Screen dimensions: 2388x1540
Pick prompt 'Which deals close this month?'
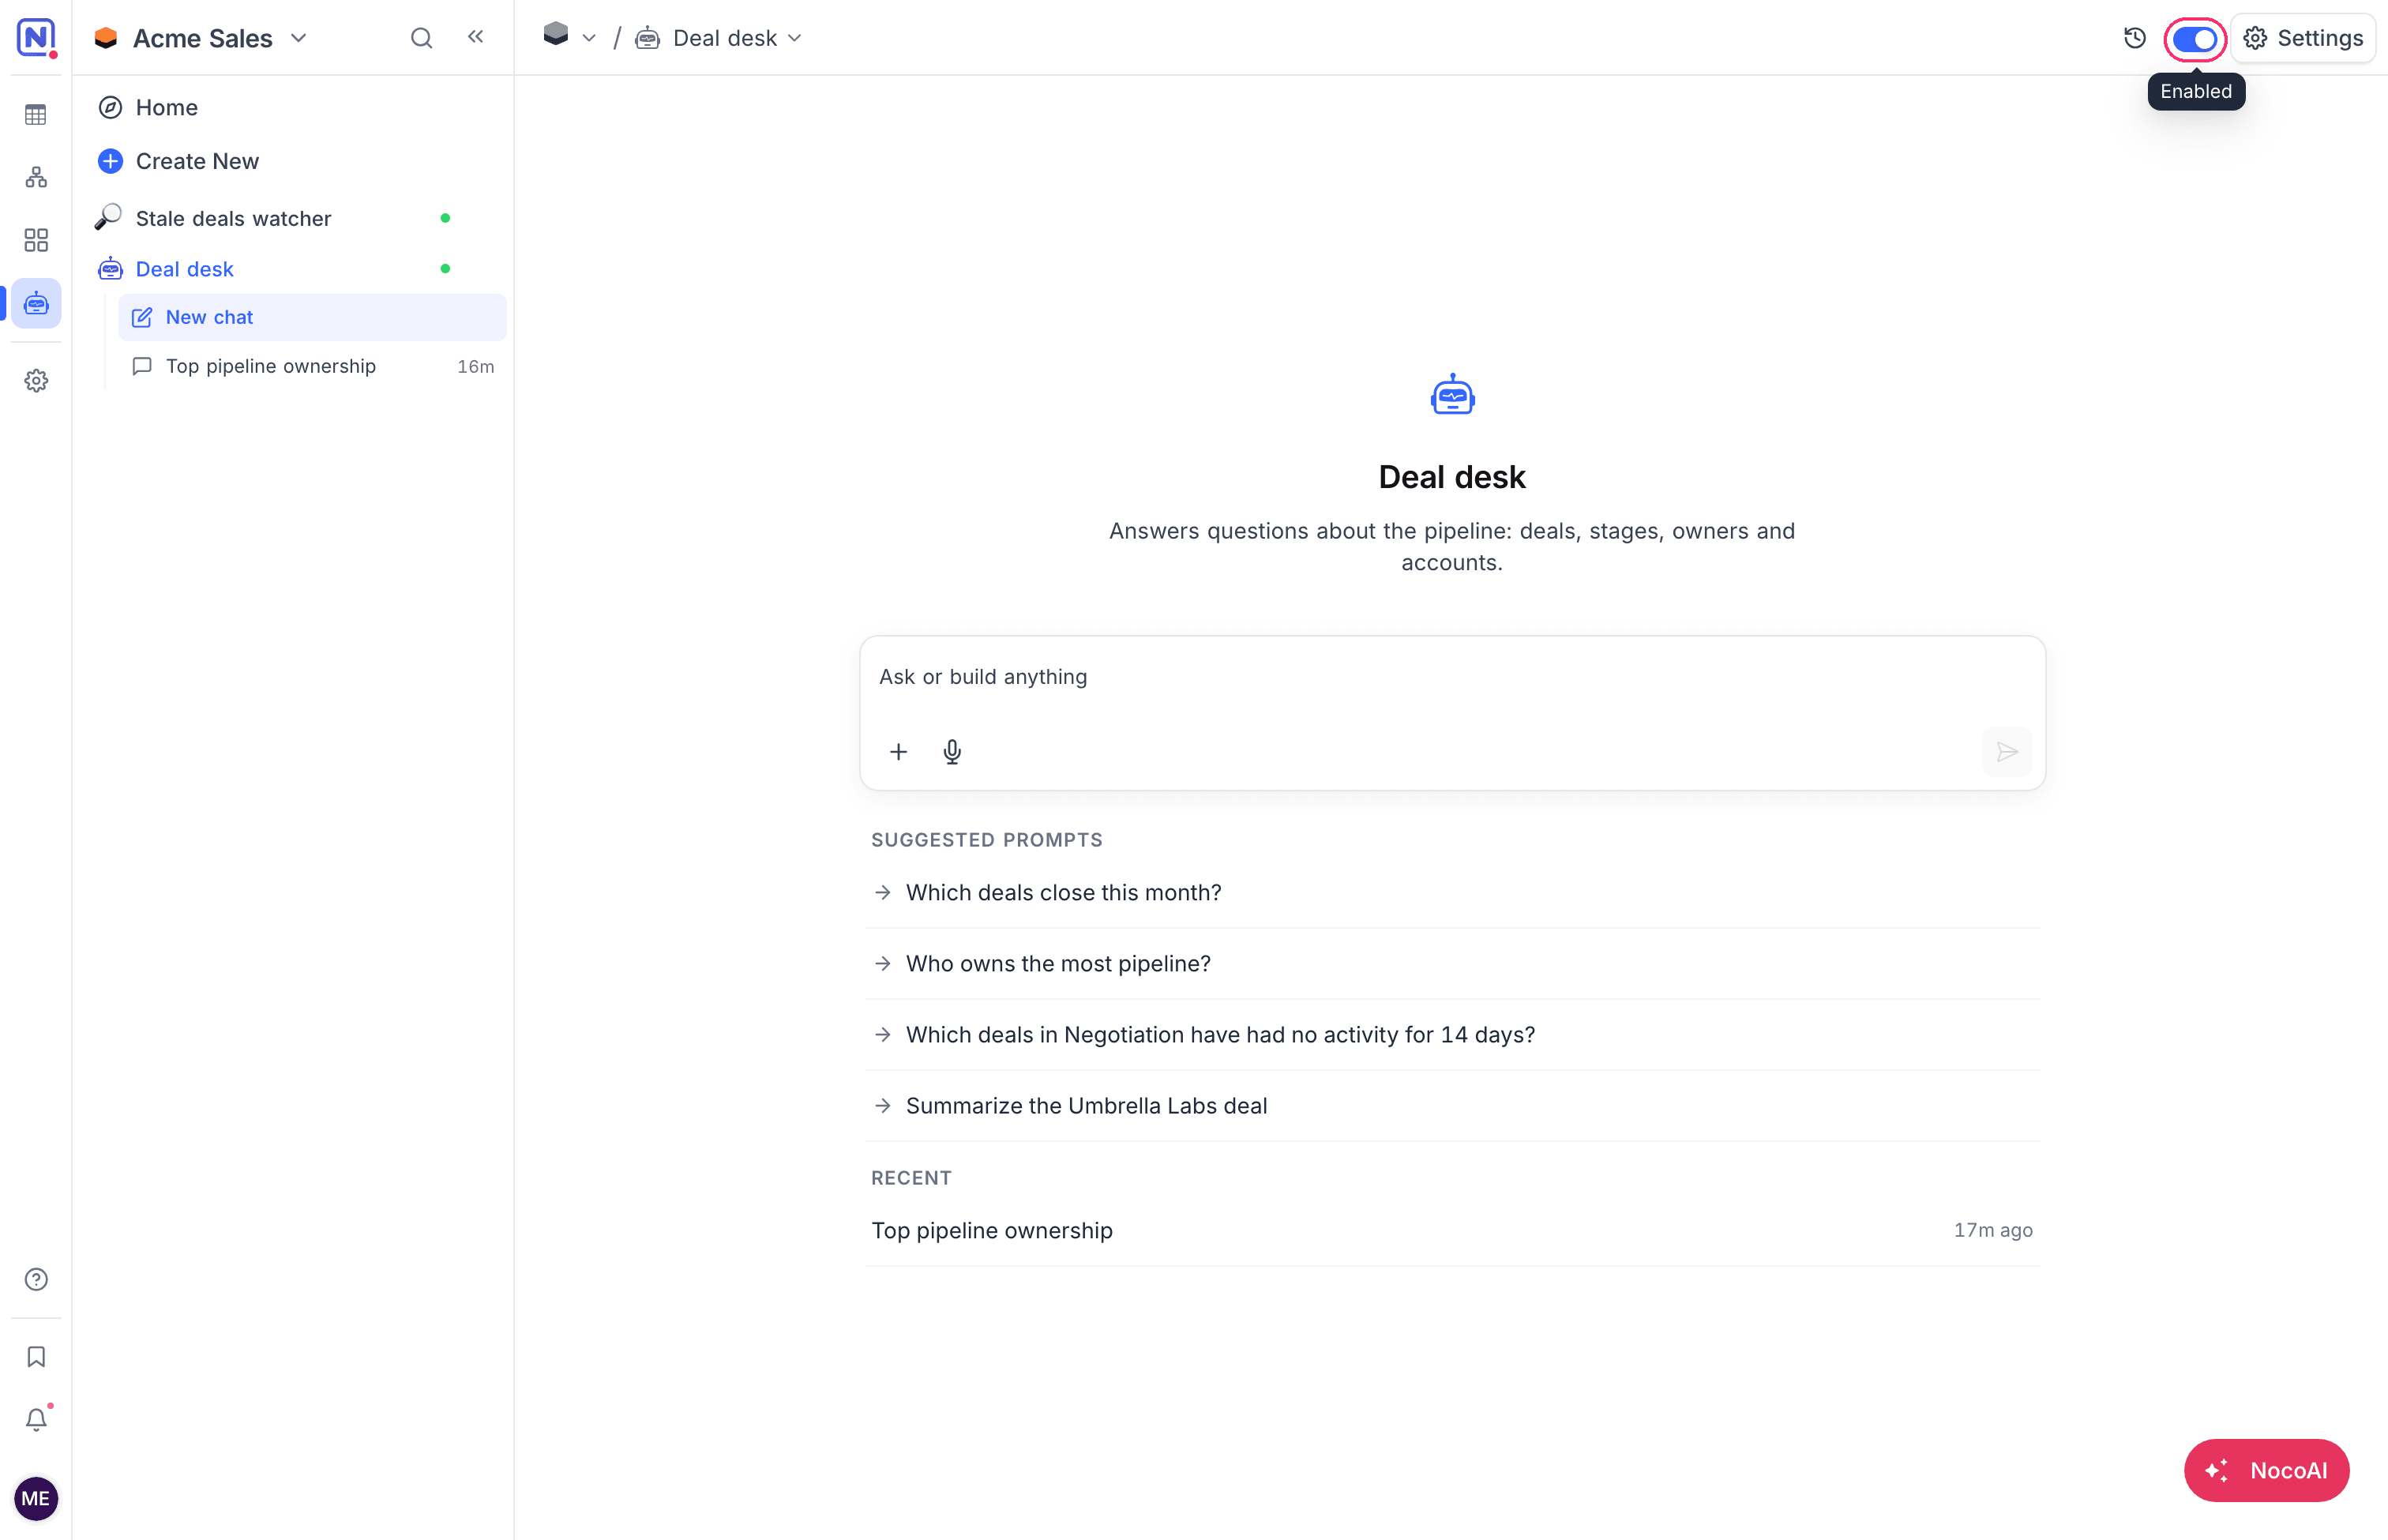coord(1452,892)
